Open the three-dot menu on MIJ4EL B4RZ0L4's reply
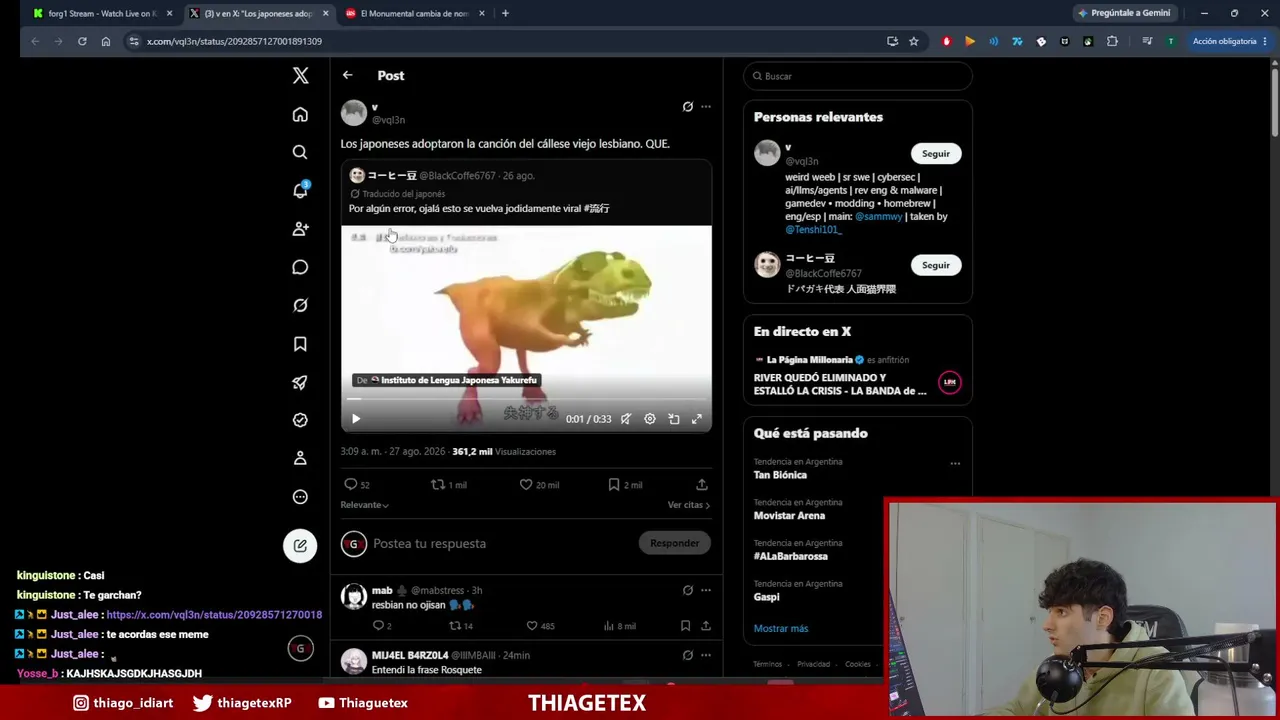Screen dimensions: 1280x720 [706, 655]
